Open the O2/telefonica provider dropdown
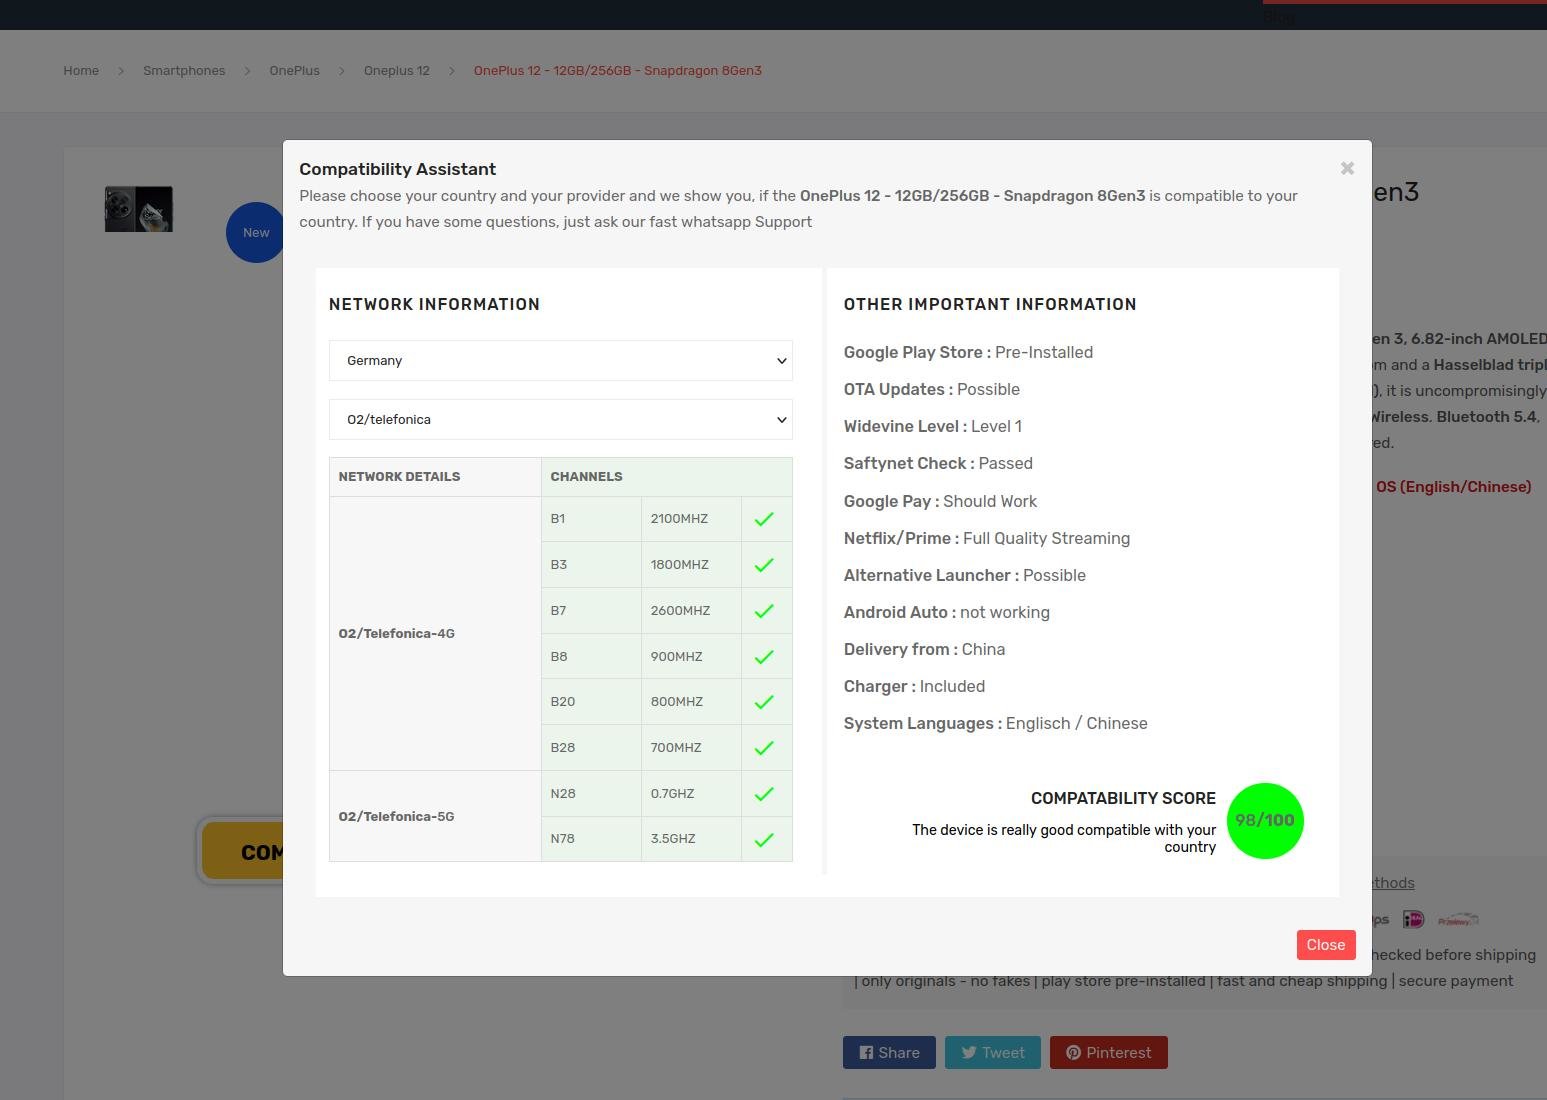The width and height of the screenshot is (1547, 1100). [560, 420]
